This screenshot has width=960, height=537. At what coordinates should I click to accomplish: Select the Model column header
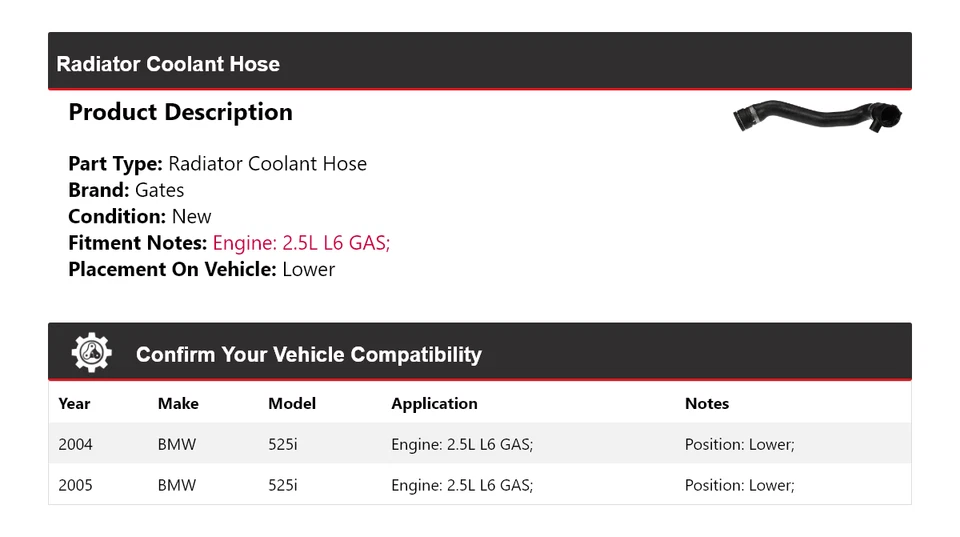(292, 404)
